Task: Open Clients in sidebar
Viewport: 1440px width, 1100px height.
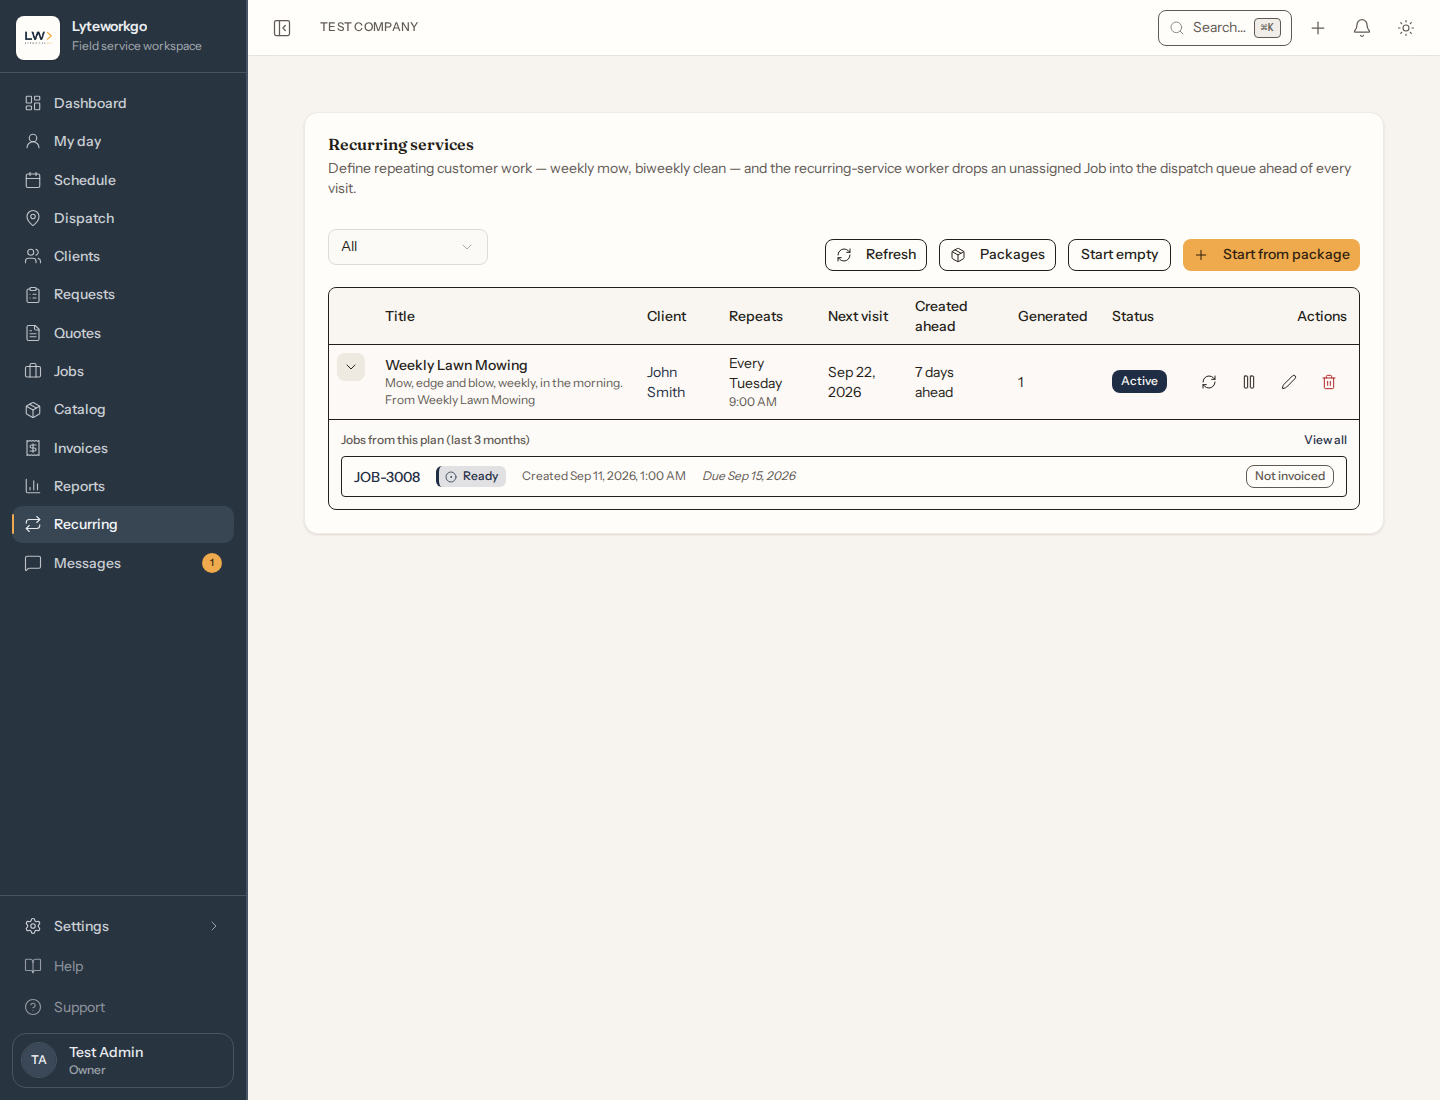Action: 123,256
